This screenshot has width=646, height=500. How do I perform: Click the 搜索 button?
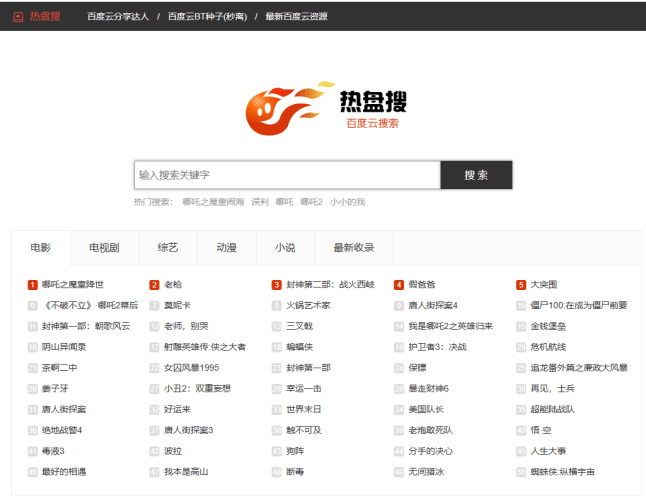click(476, 175)
